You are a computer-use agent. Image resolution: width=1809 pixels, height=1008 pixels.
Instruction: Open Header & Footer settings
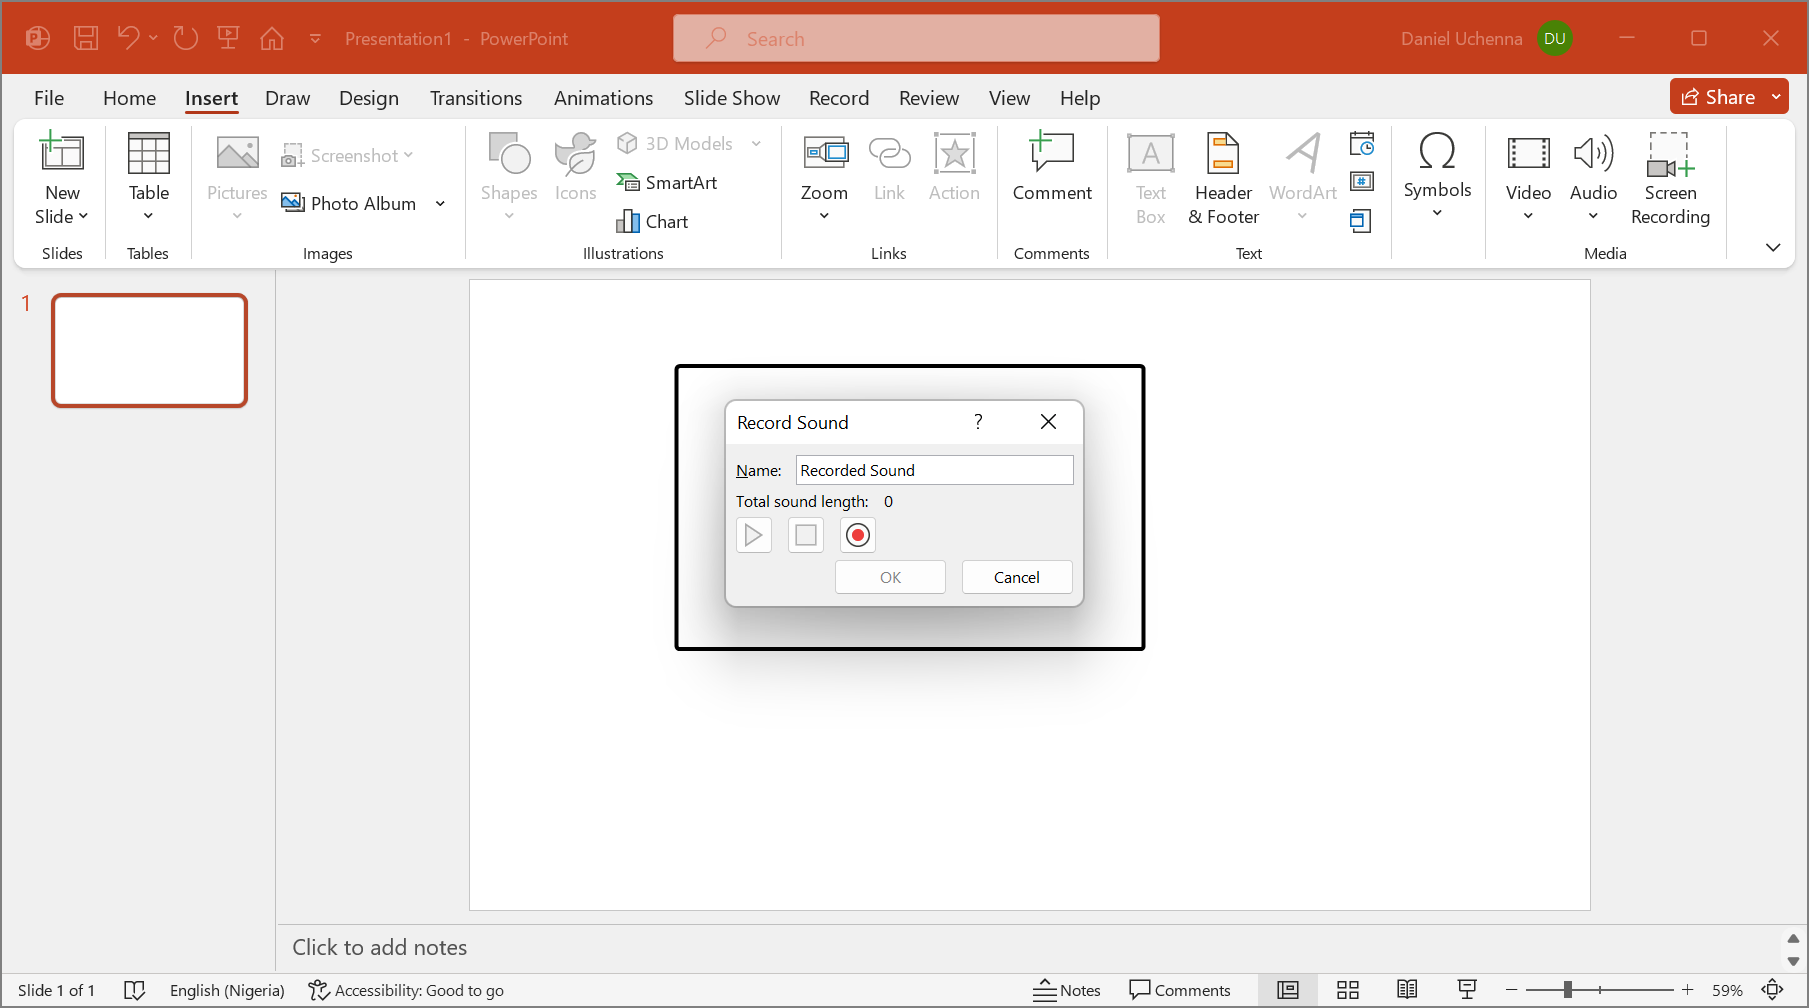click(1222, 178)
